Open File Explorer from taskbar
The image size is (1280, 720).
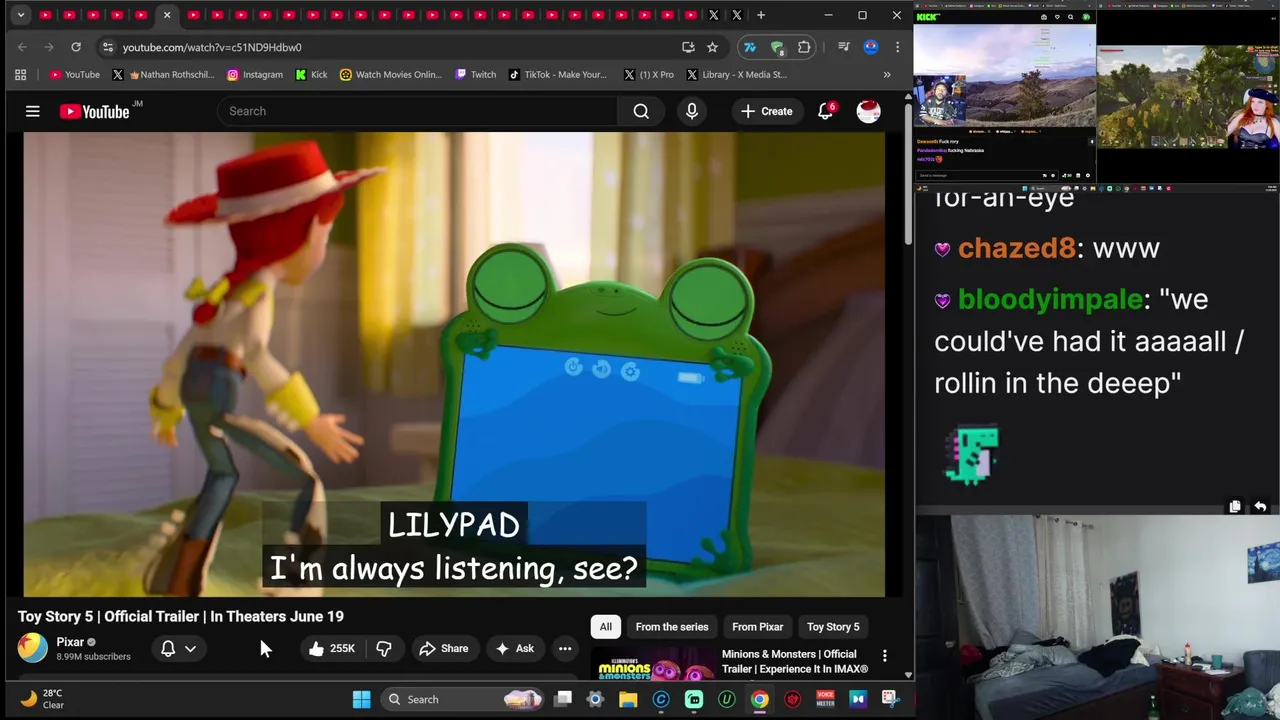click(x=628, y=699)
